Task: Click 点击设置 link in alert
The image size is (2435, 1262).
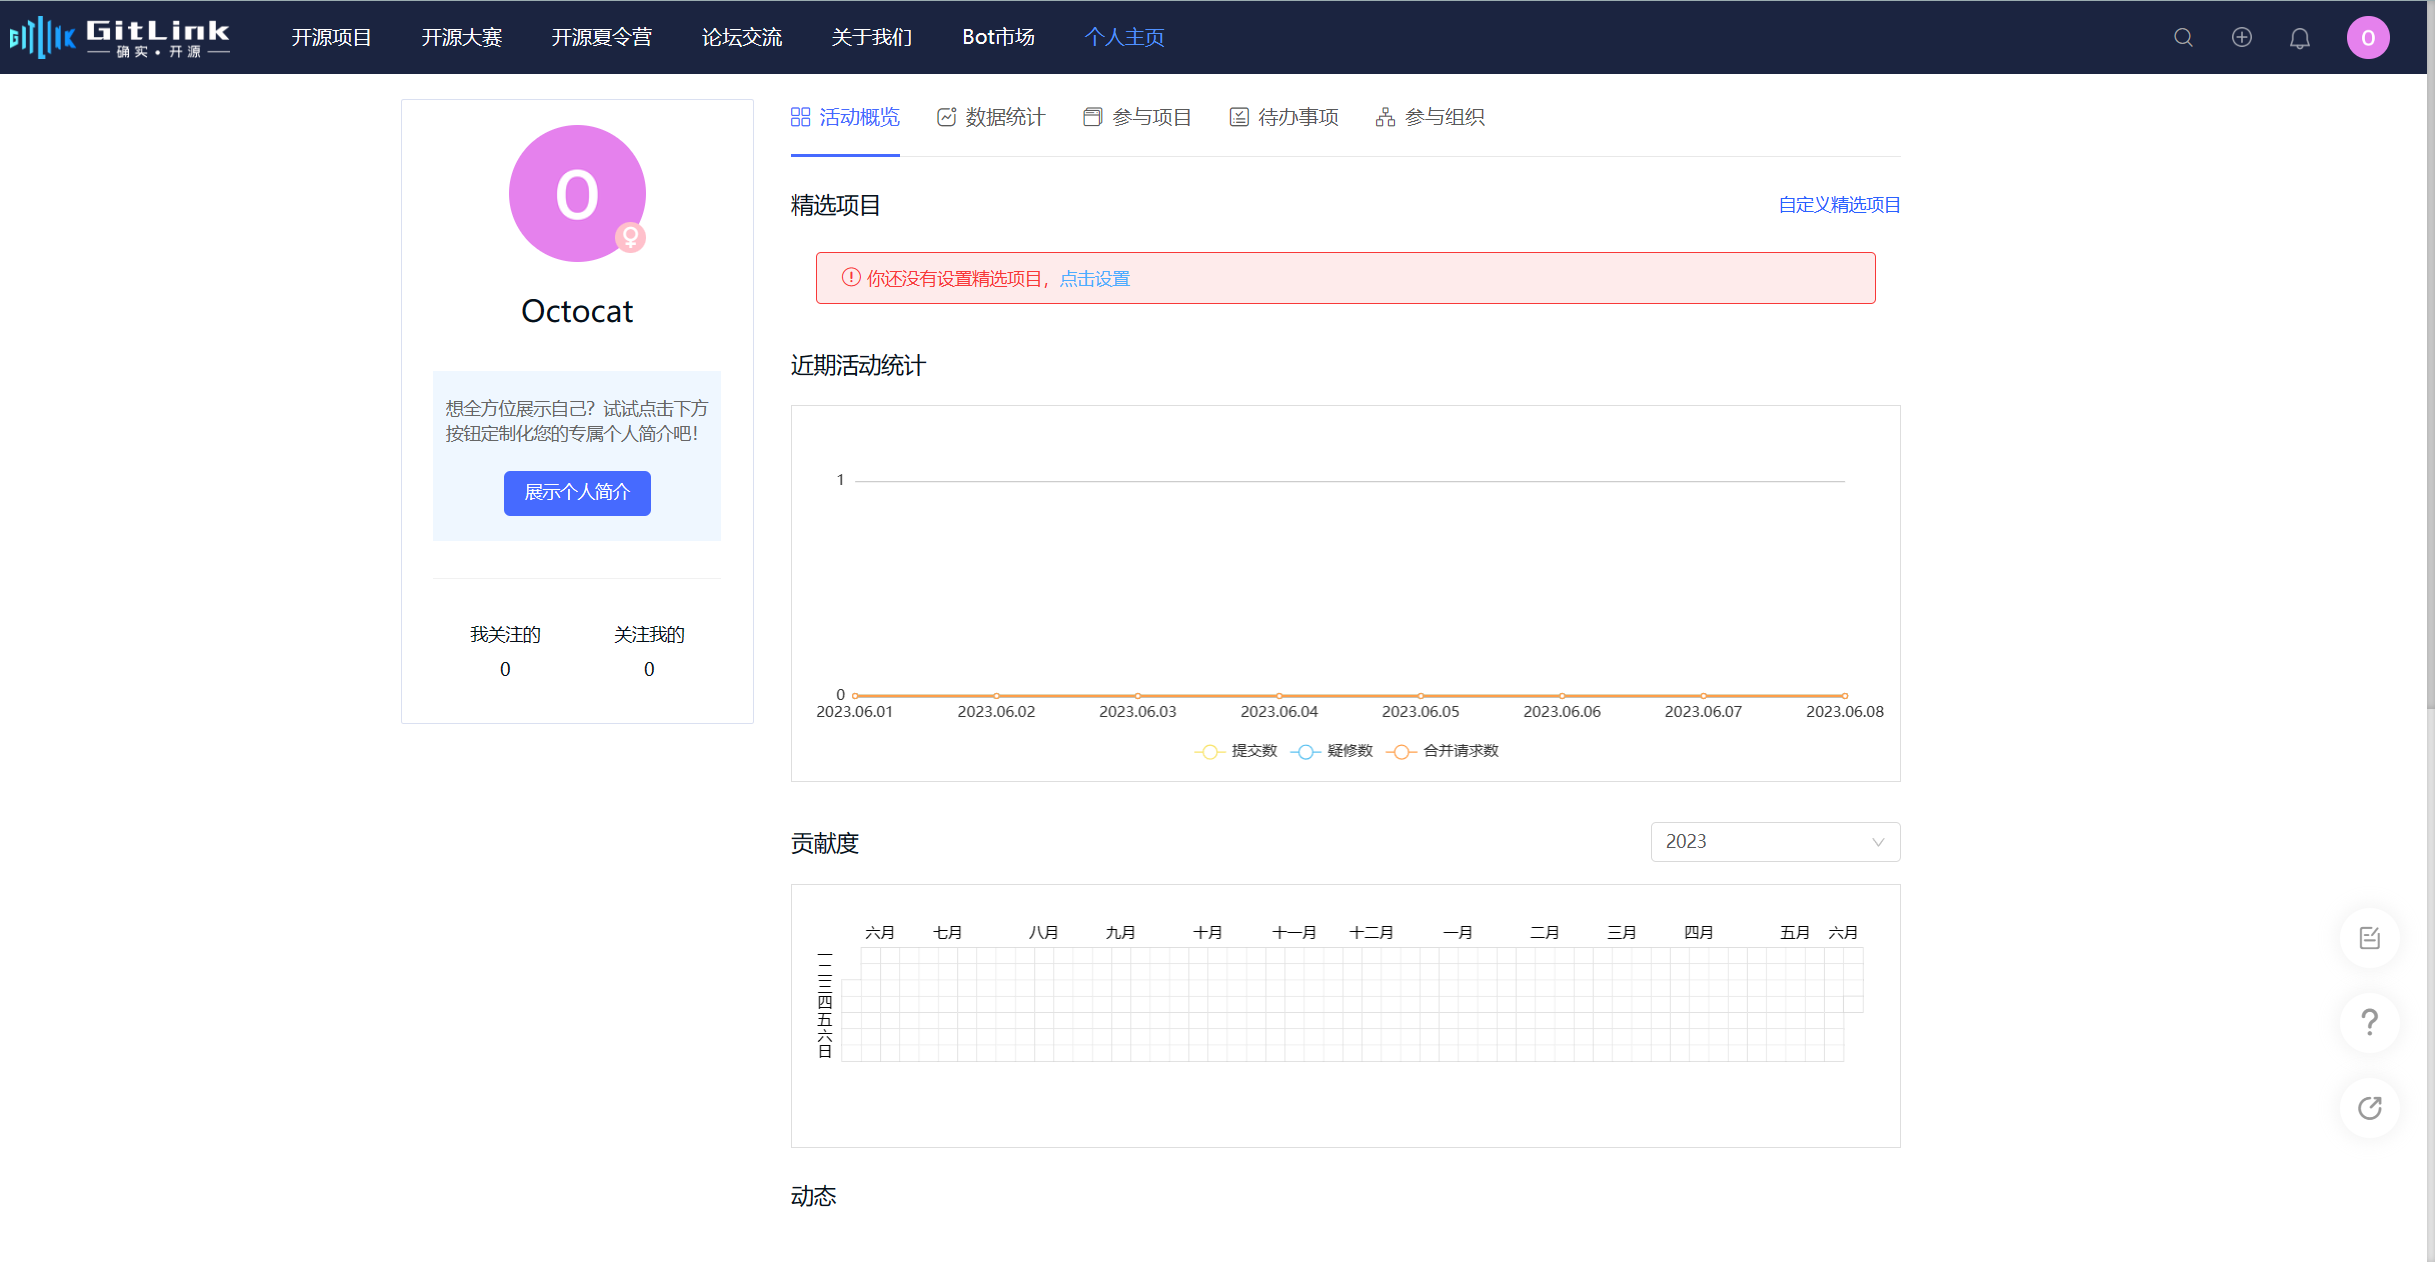Action: (1094, 279)
